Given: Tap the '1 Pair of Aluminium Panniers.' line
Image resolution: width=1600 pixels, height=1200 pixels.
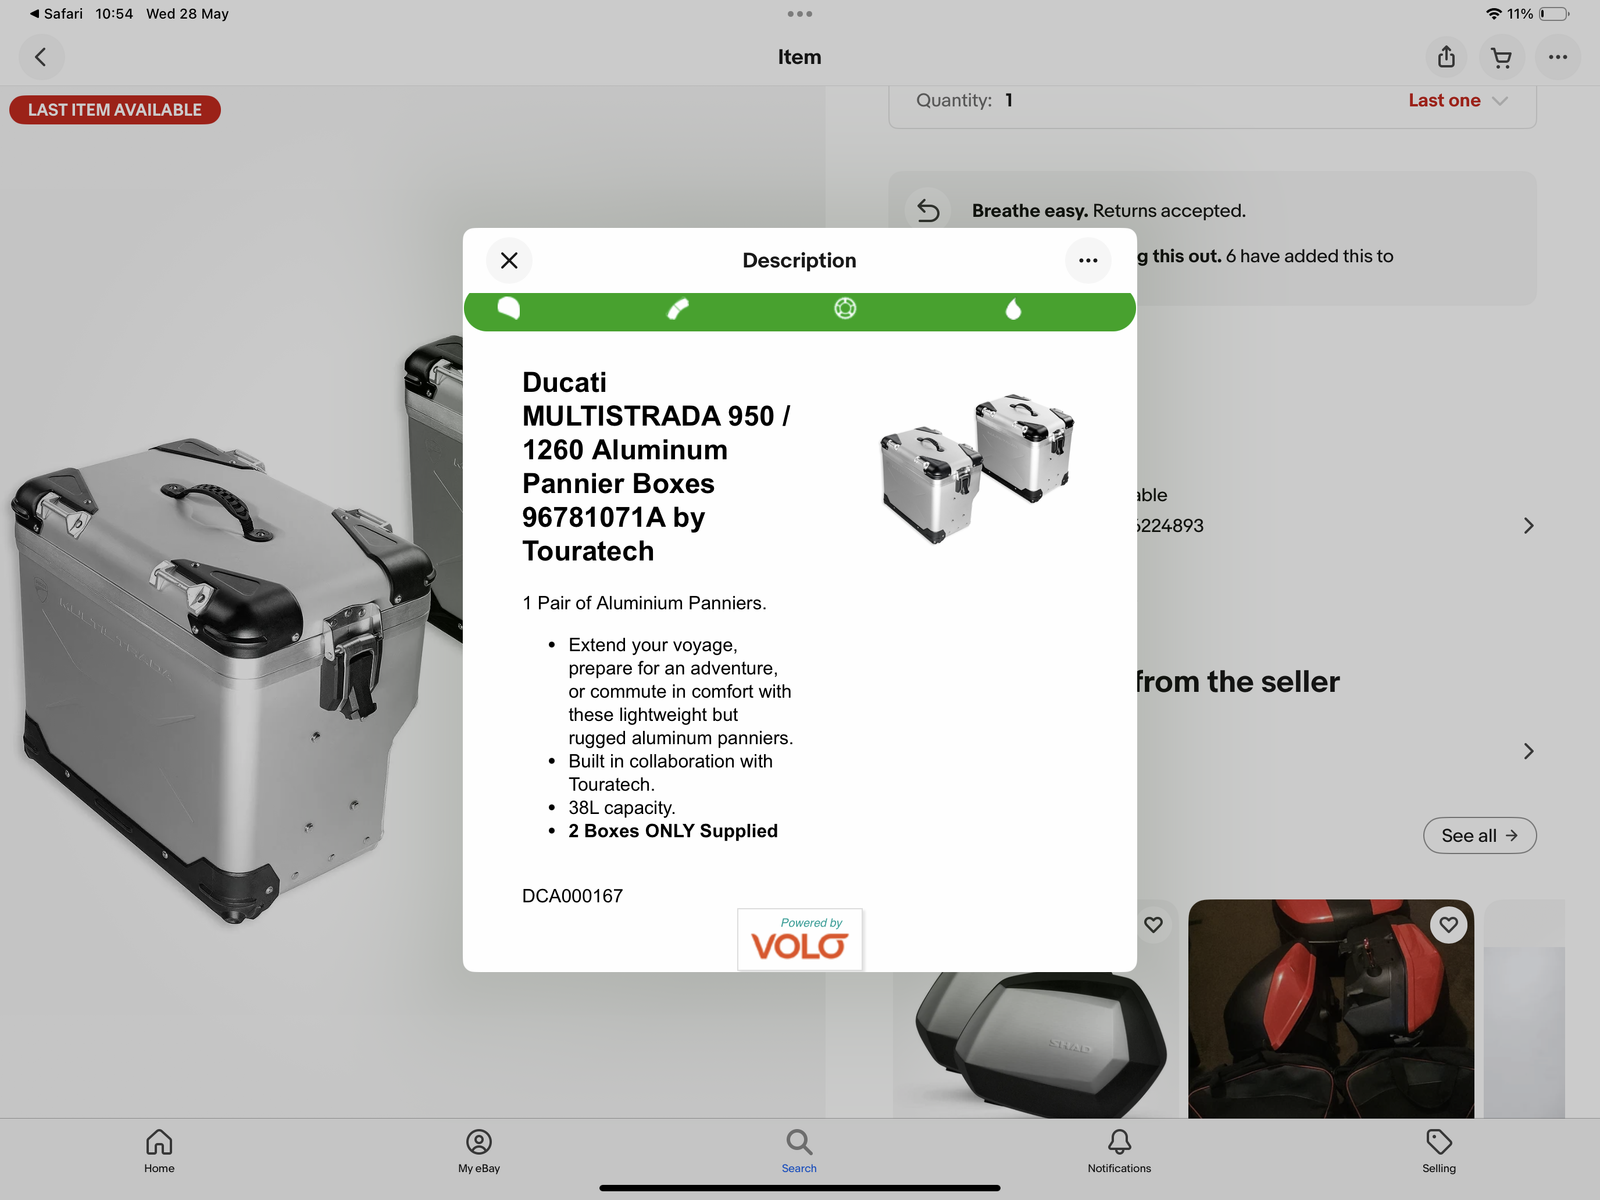Looking at the screenshot, I should 644,603.
